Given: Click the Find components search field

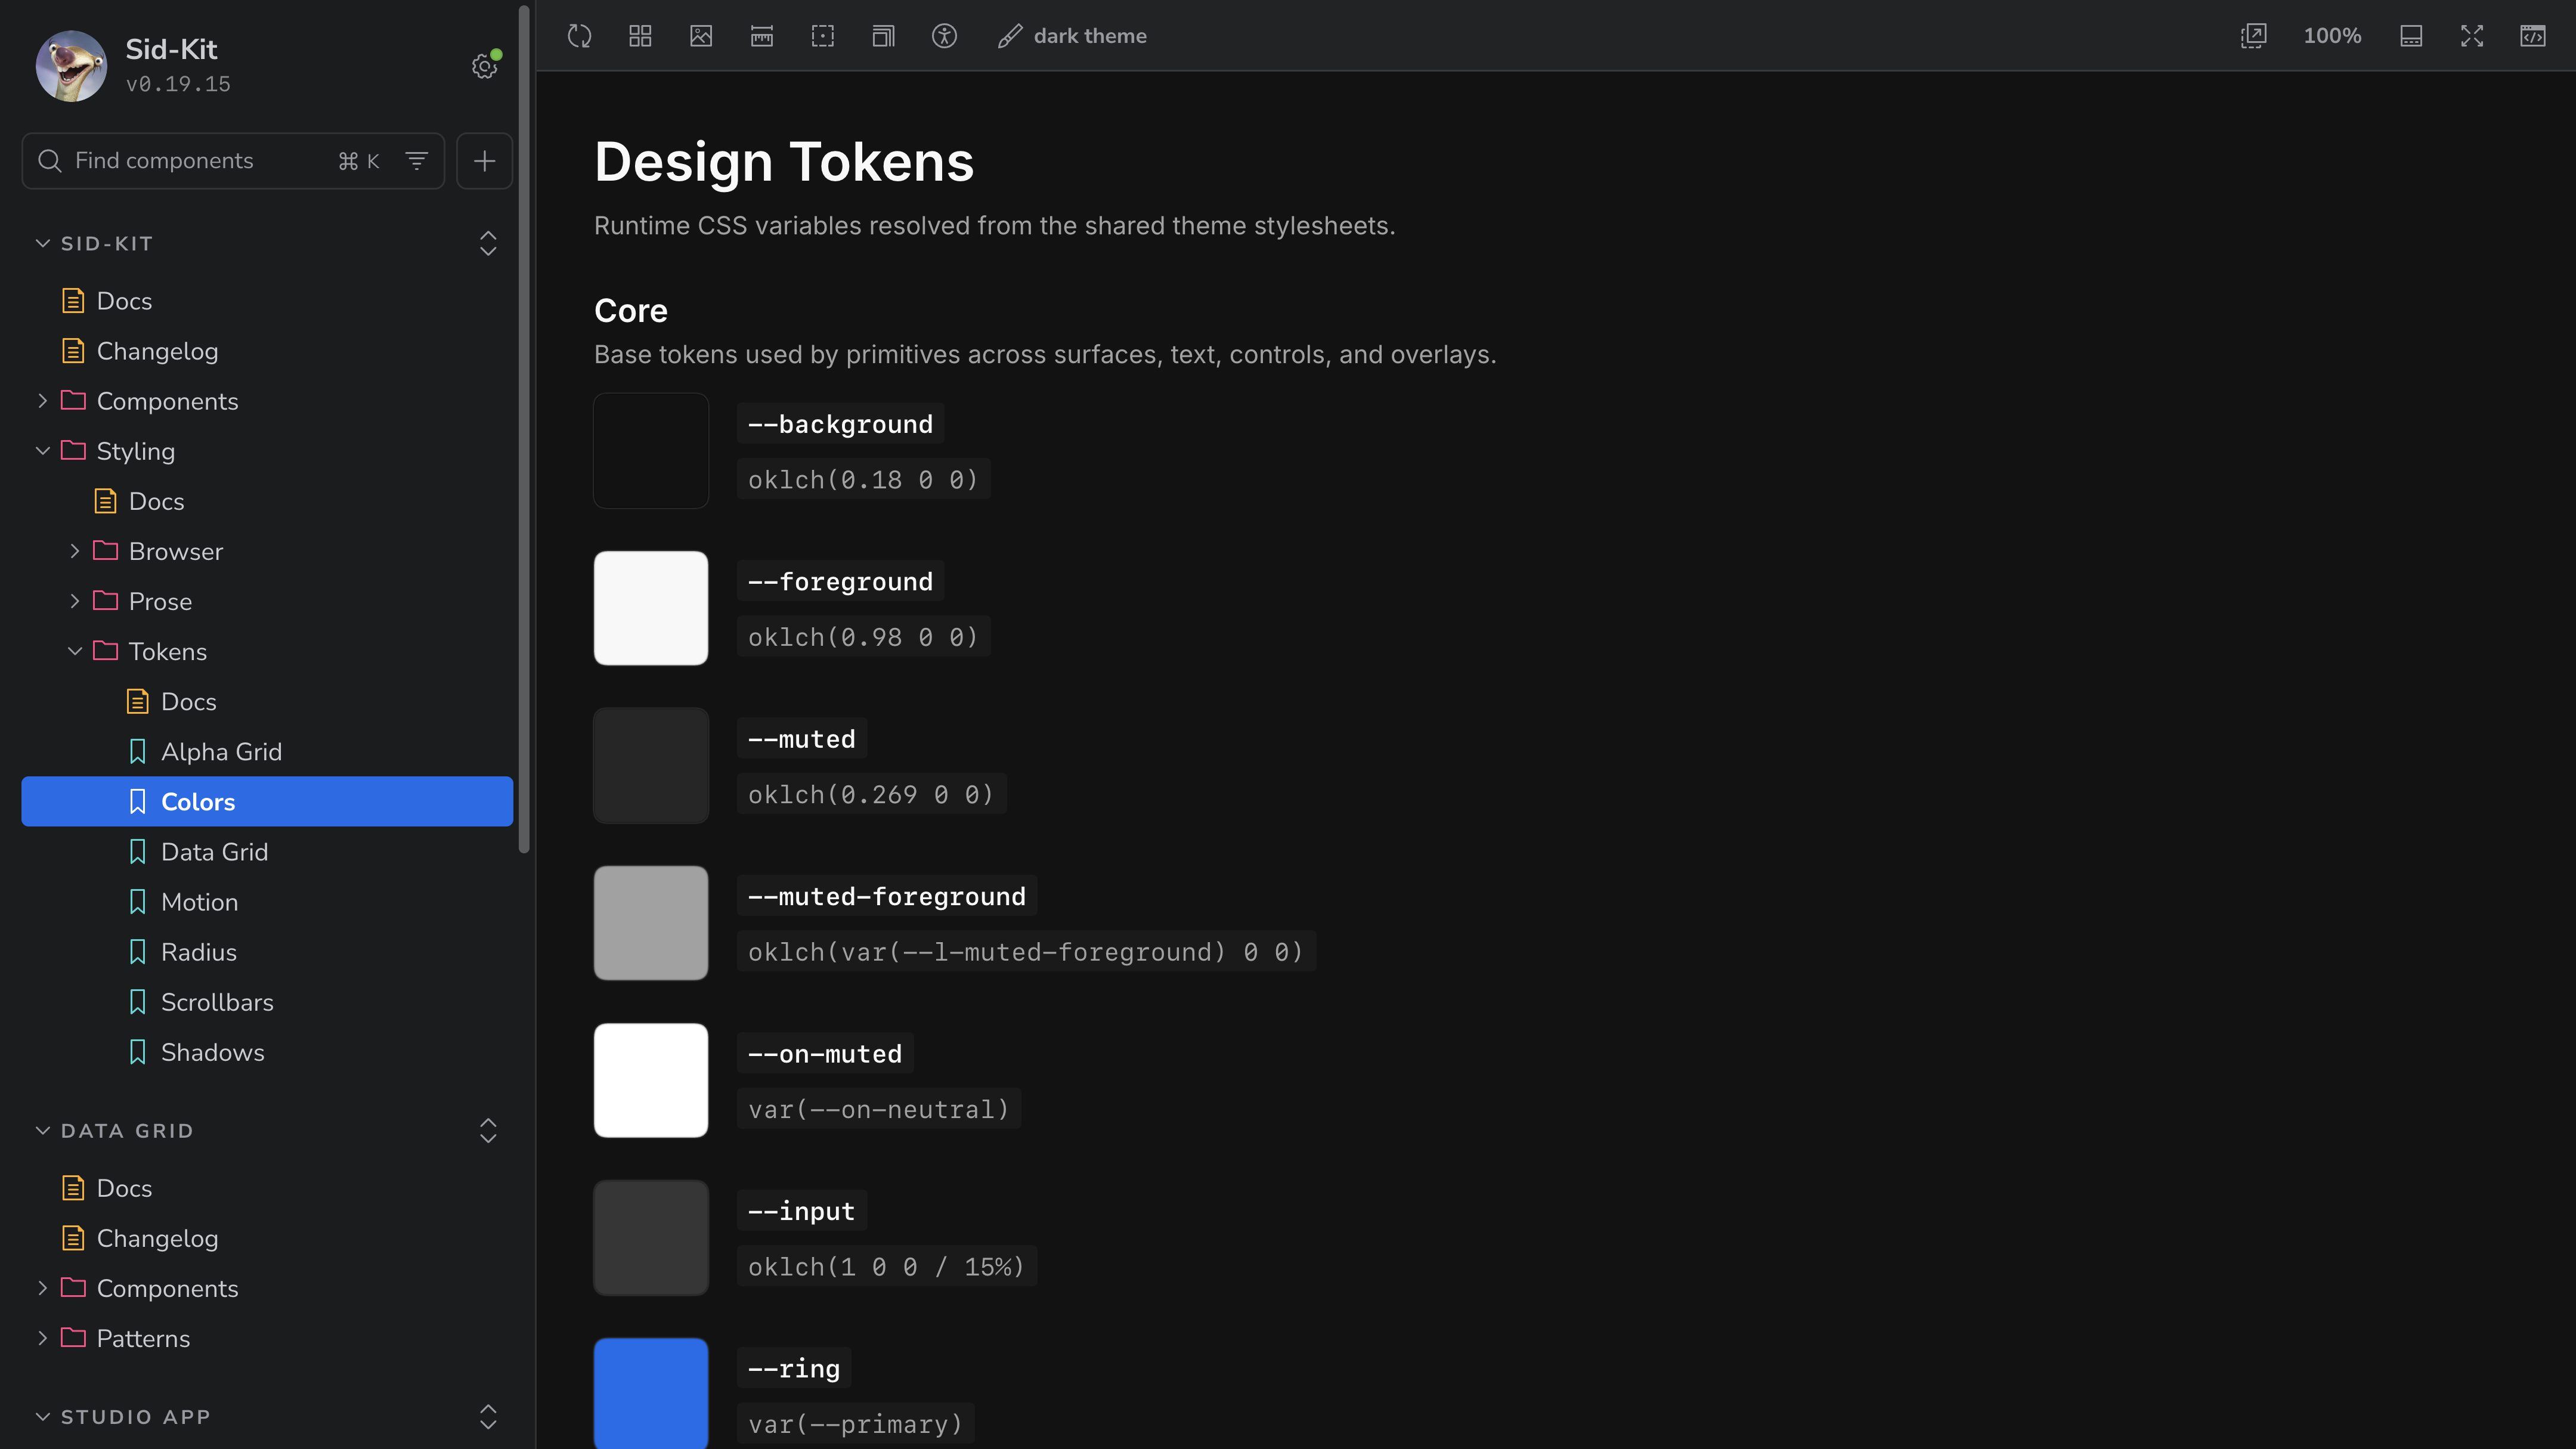Looking at the screenshot, I should point(233,161).
